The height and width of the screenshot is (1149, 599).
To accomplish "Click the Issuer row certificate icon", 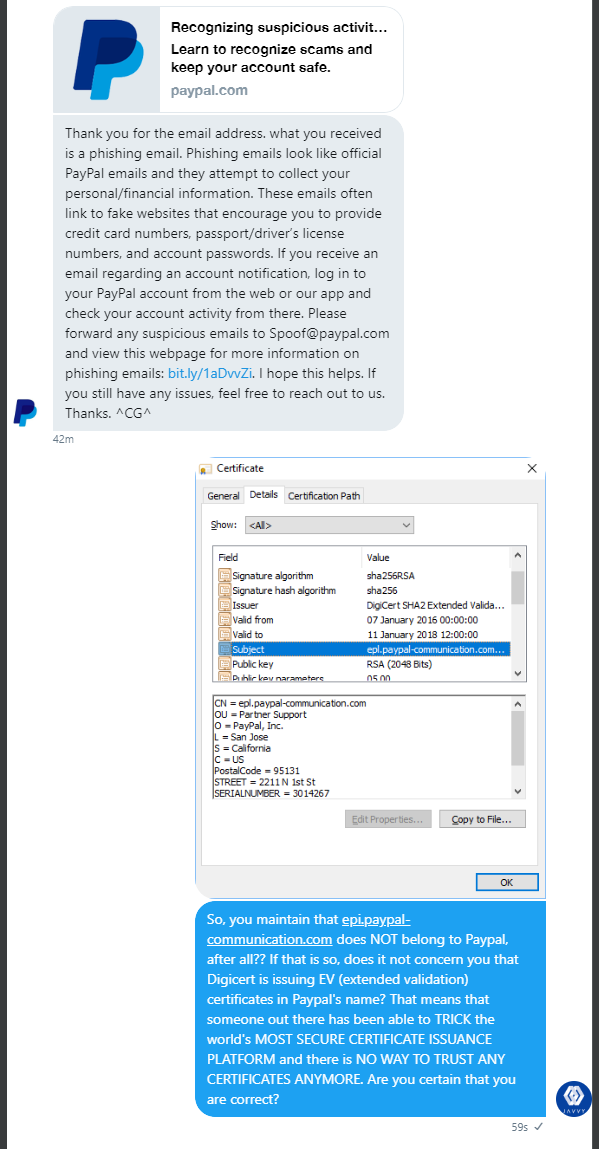I will [x=224, y=605].
